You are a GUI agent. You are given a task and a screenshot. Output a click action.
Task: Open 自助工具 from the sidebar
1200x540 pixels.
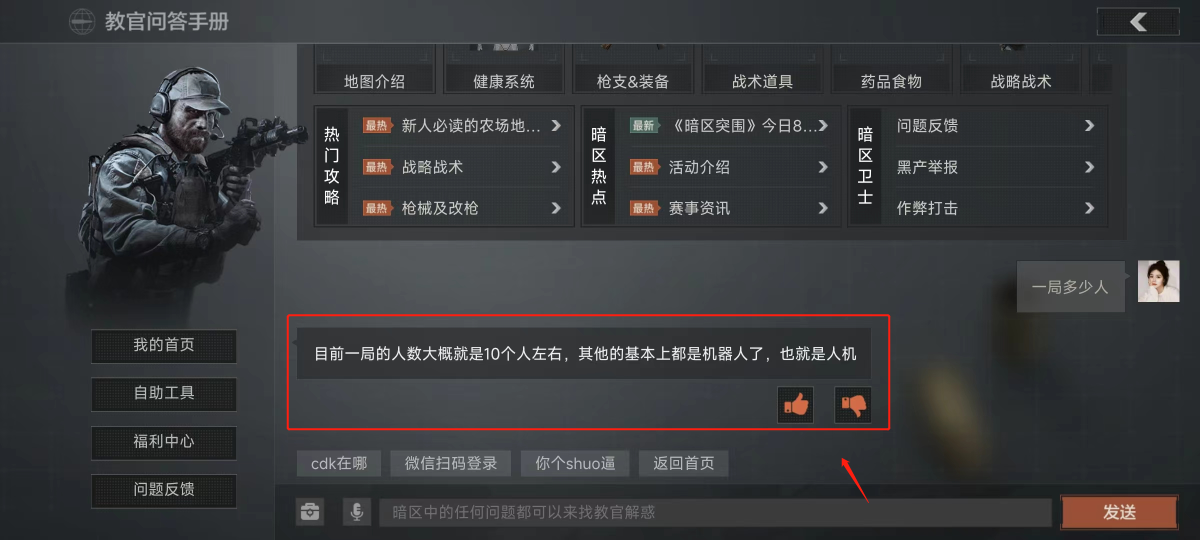point(164,394)
